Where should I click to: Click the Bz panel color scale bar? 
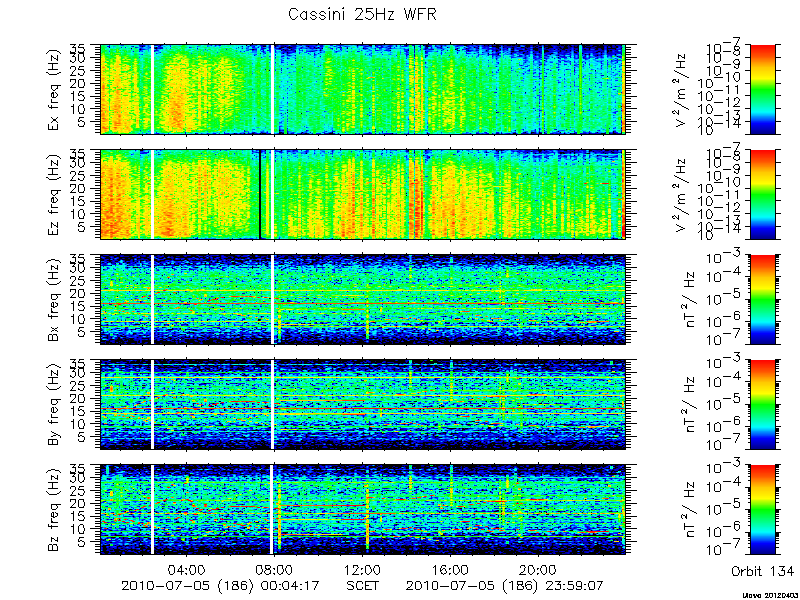[763, 510]
